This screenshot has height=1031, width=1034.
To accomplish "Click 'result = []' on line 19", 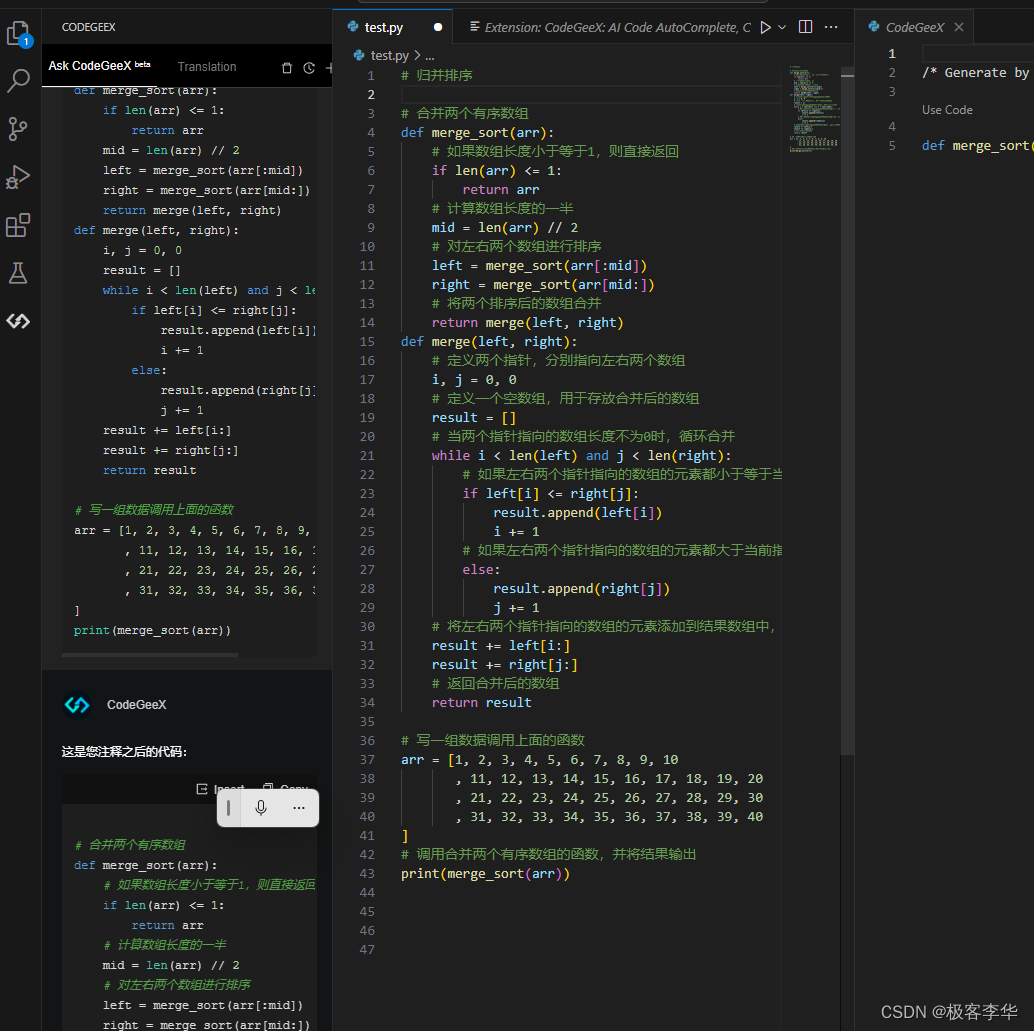I will click(x=473, y=418).
